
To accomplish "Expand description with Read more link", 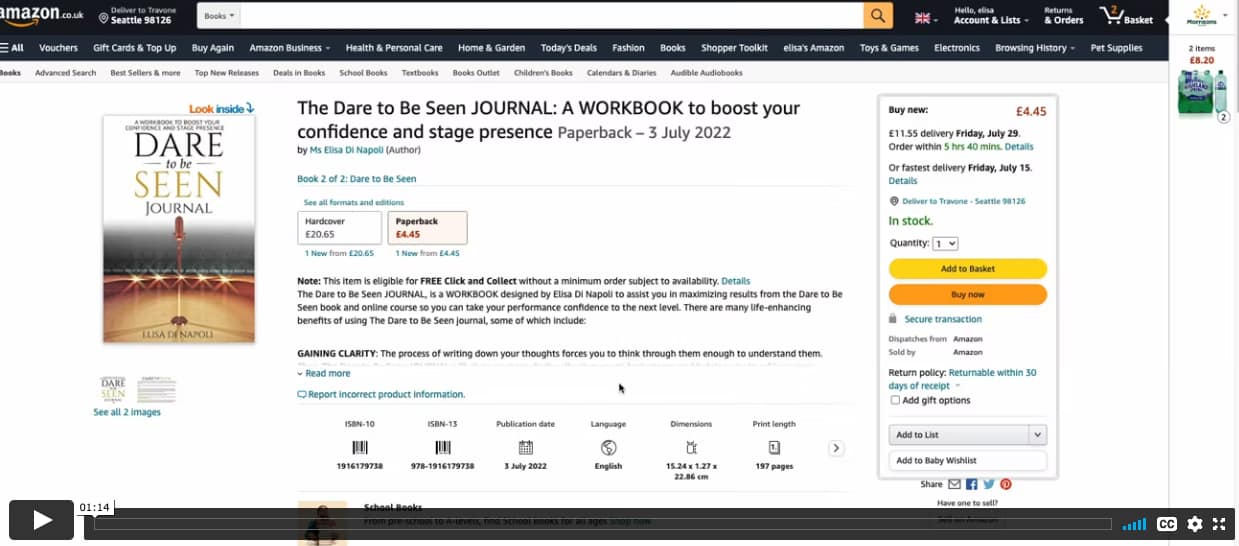I will 327,373.
